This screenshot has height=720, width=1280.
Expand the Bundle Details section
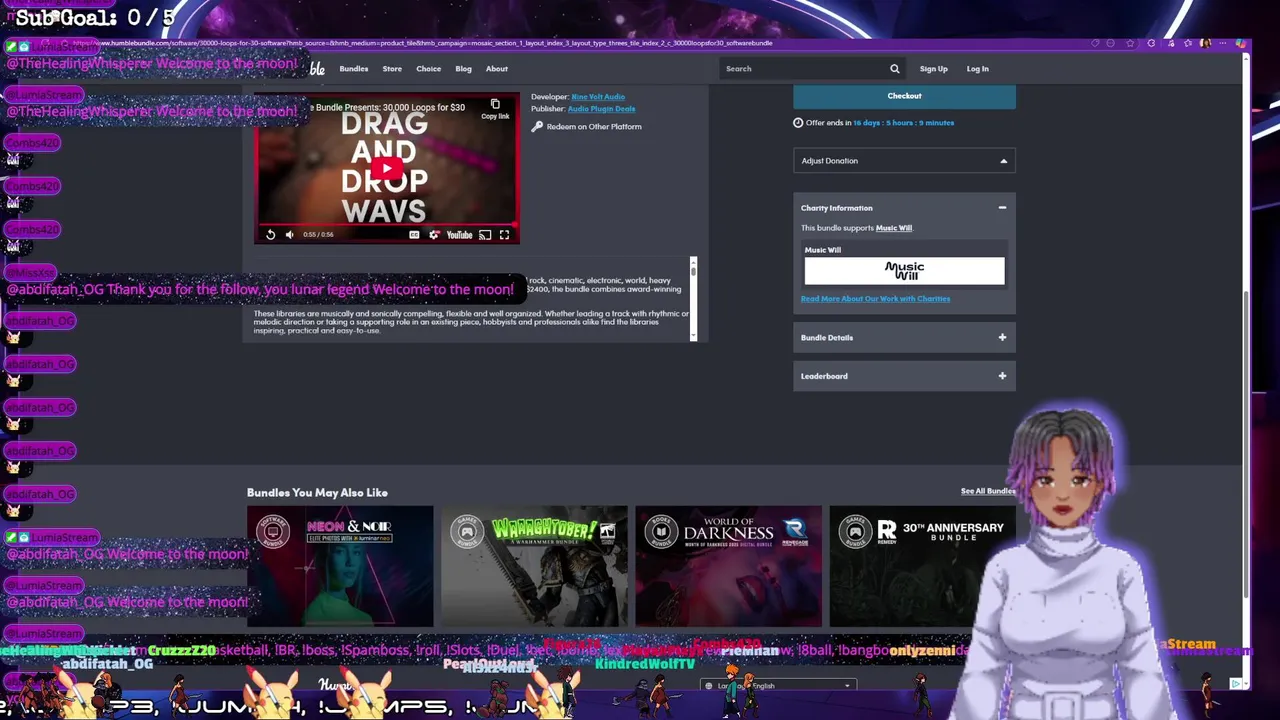tap(904, 338)
